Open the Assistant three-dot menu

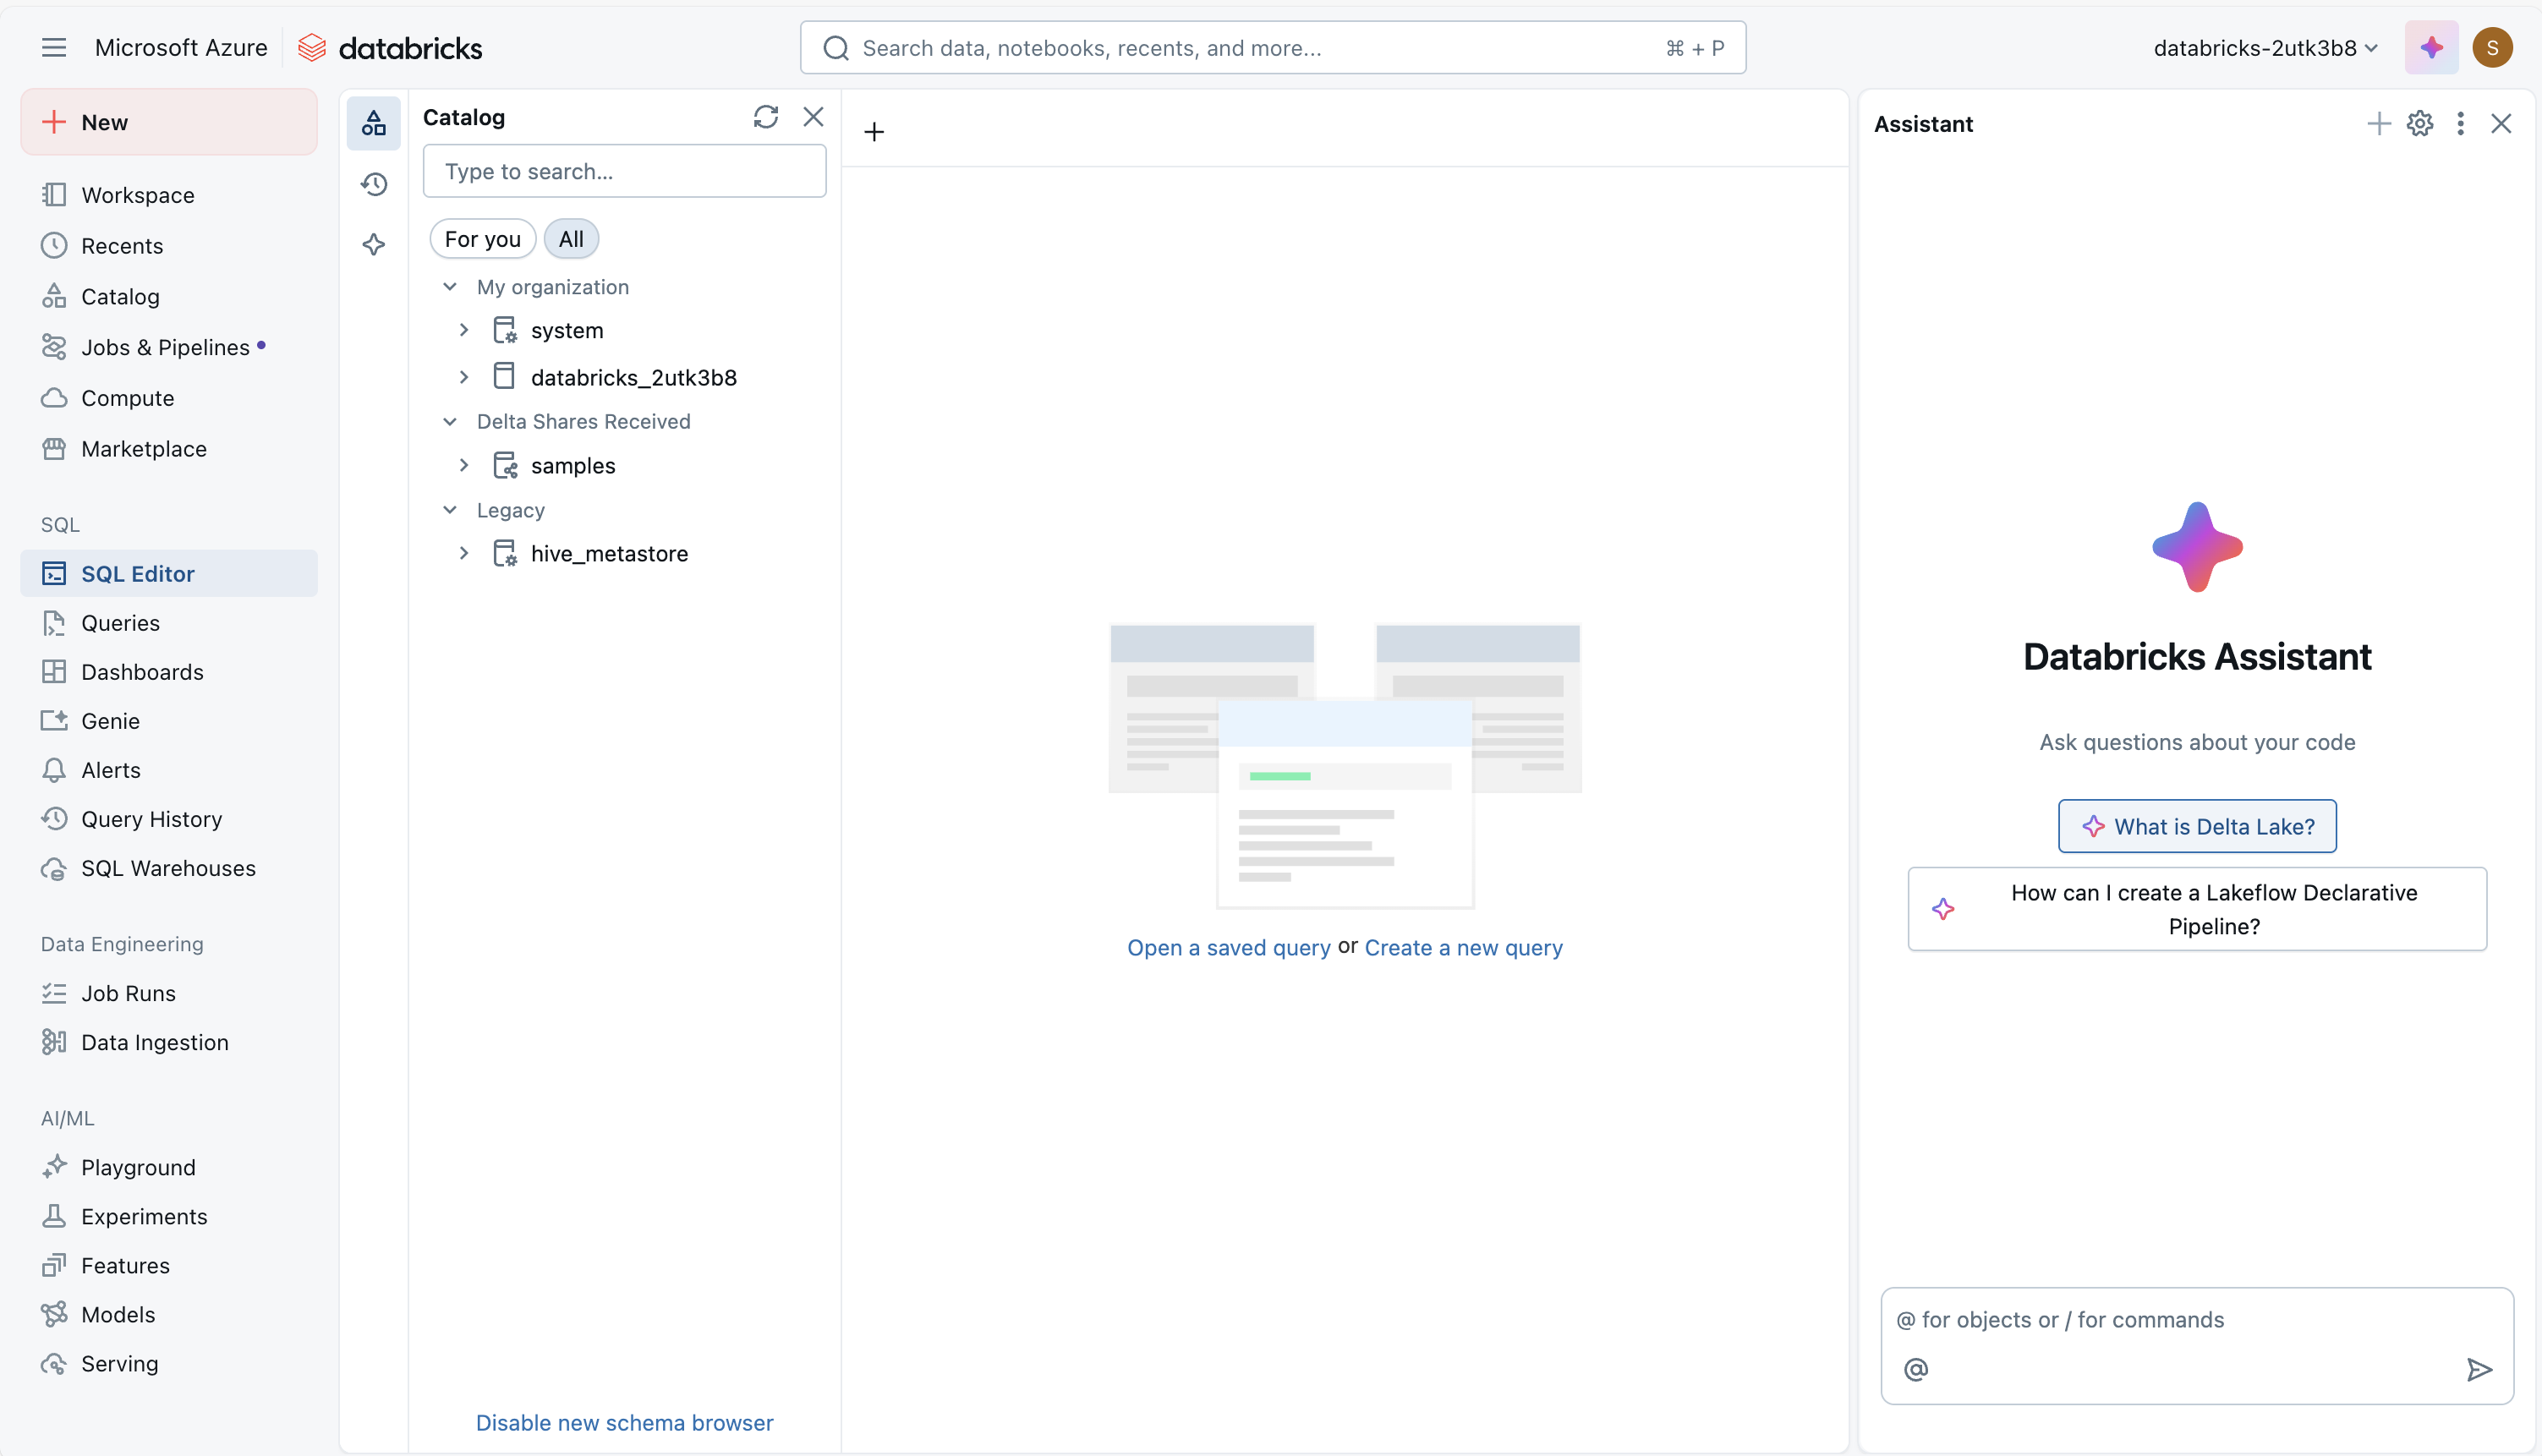(x=2460, y=123)
